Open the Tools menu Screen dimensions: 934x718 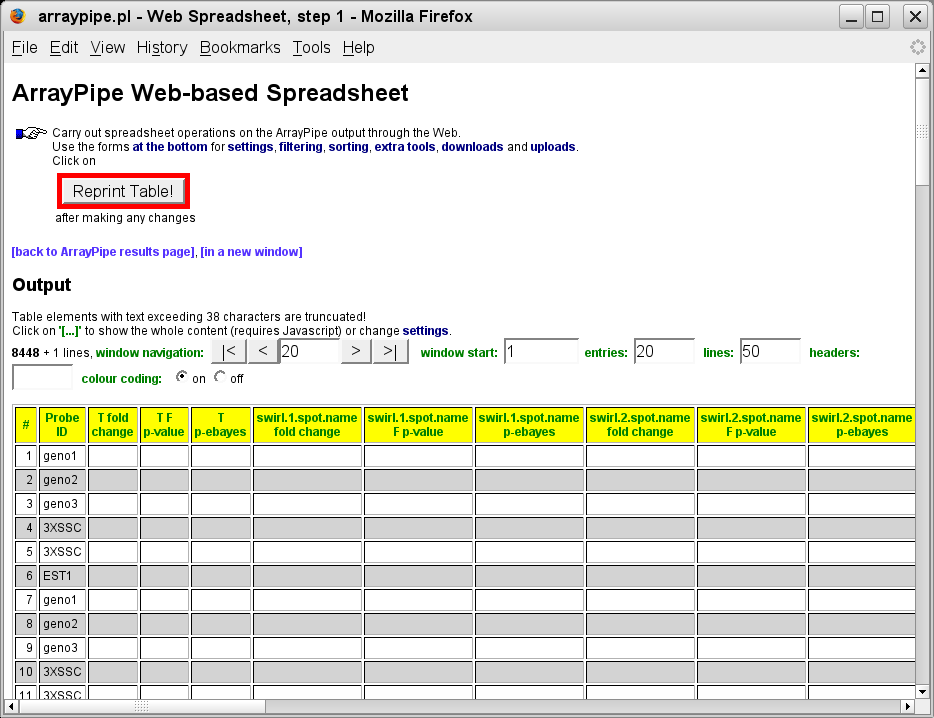tap(312, 48)
